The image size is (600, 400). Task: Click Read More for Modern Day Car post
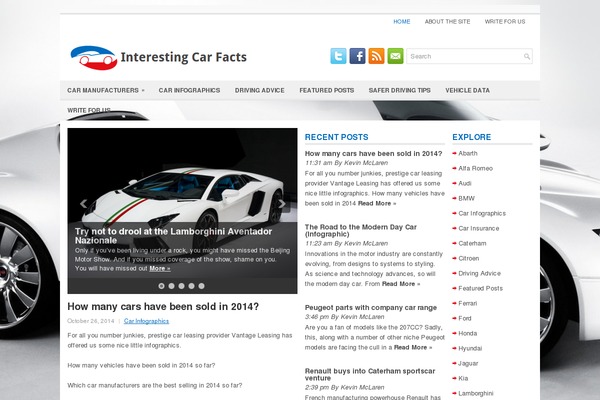point(401,284)
